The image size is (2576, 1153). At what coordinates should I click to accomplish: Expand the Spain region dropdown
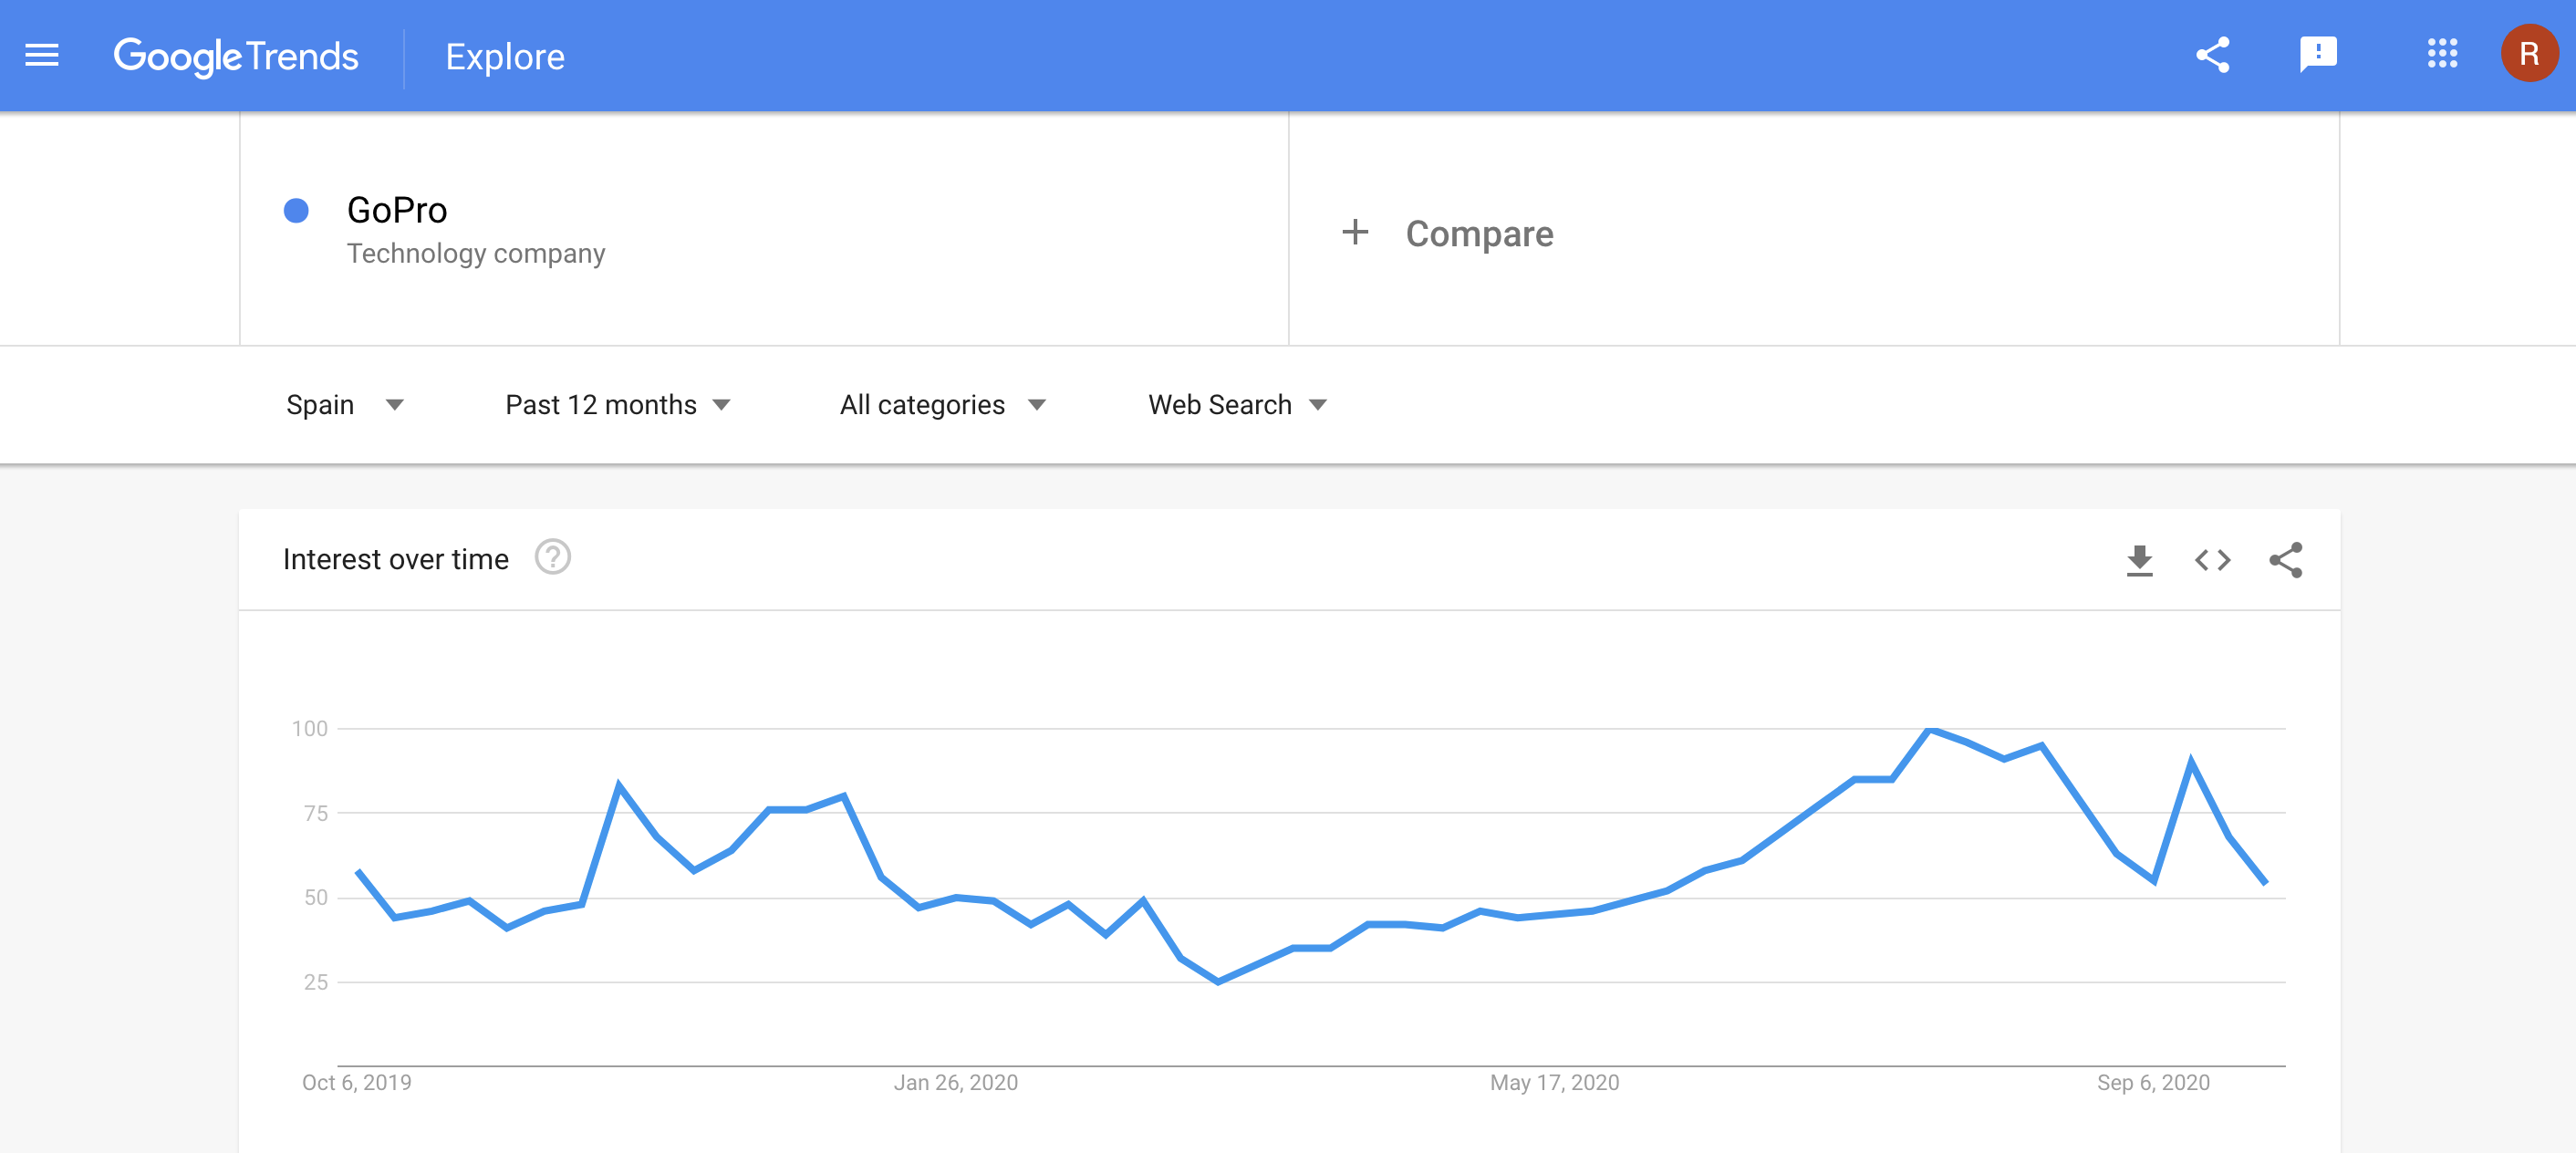[x=344, y=405]
